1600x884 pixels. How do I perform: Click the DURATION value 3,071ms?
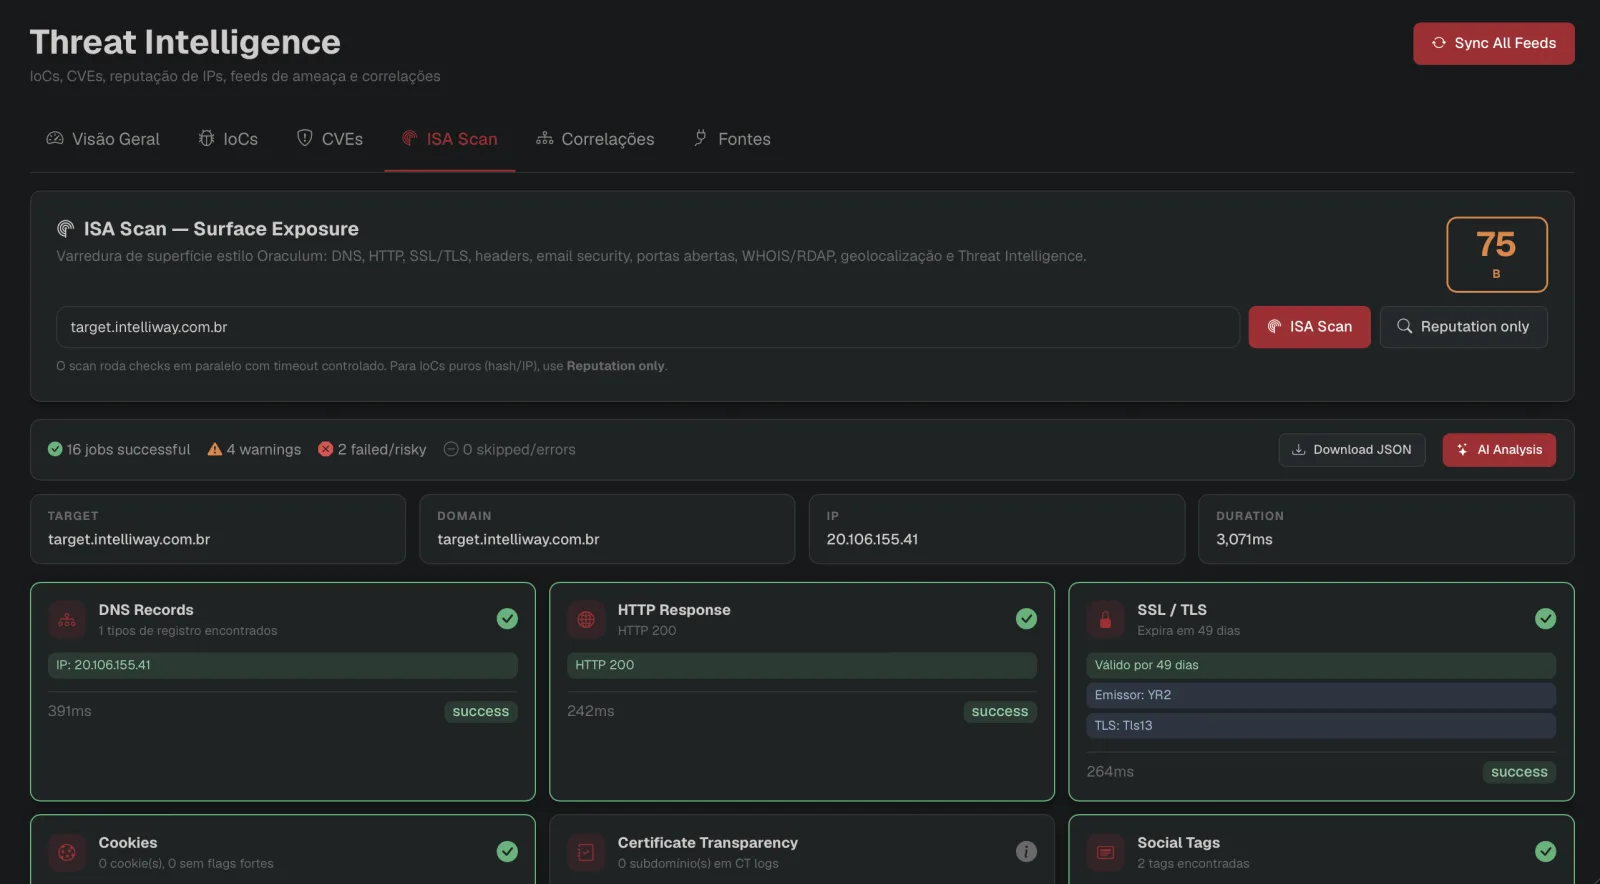pyautogui.click(x=1244, y=539)
